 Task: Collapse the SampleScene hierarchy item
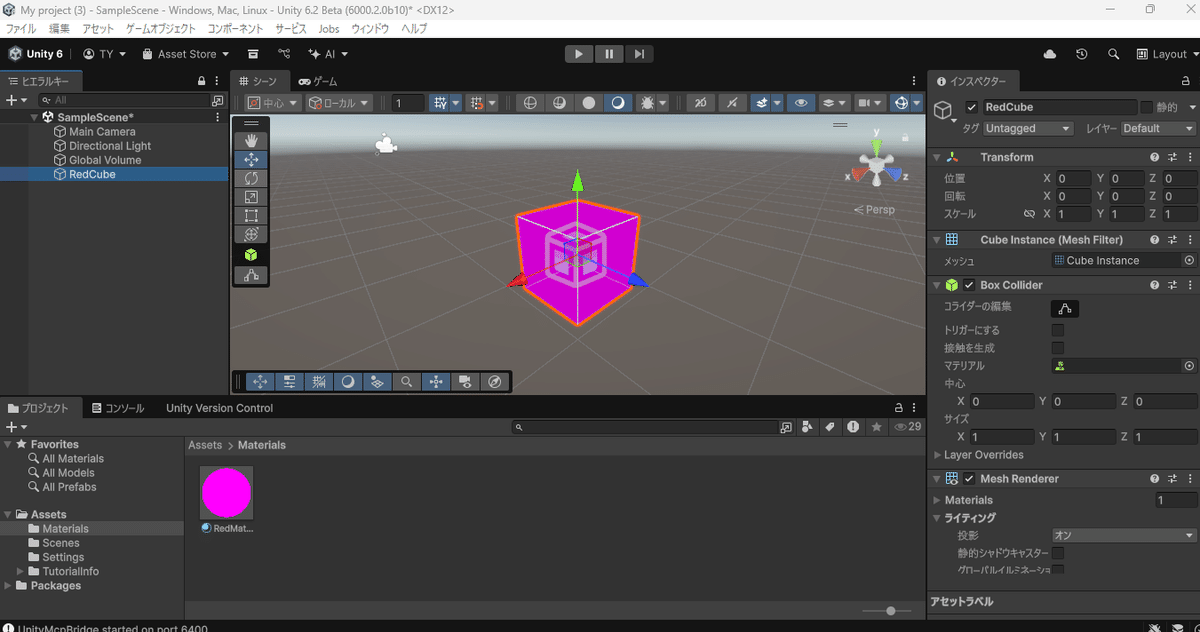click(x=33, y=116)
